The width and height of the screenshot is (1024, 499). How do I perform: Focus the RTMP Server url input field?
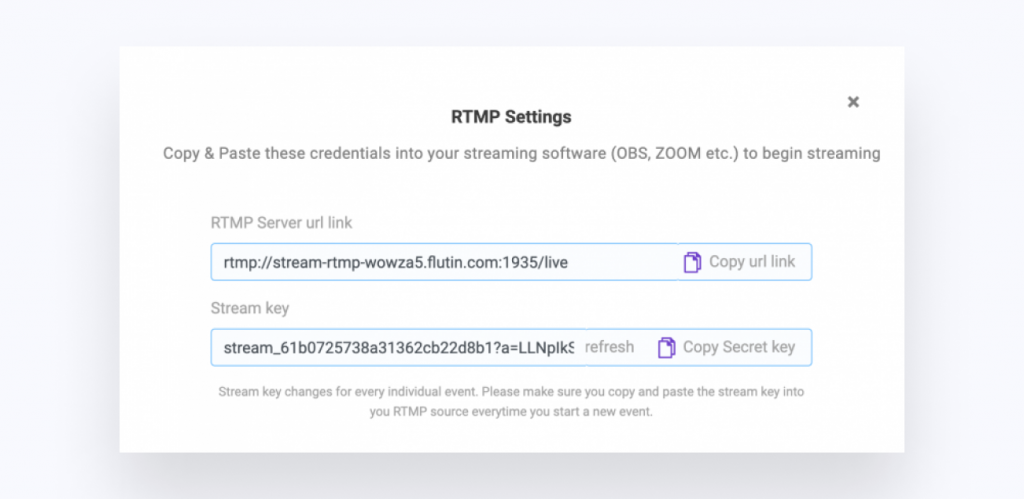point(444,262)
